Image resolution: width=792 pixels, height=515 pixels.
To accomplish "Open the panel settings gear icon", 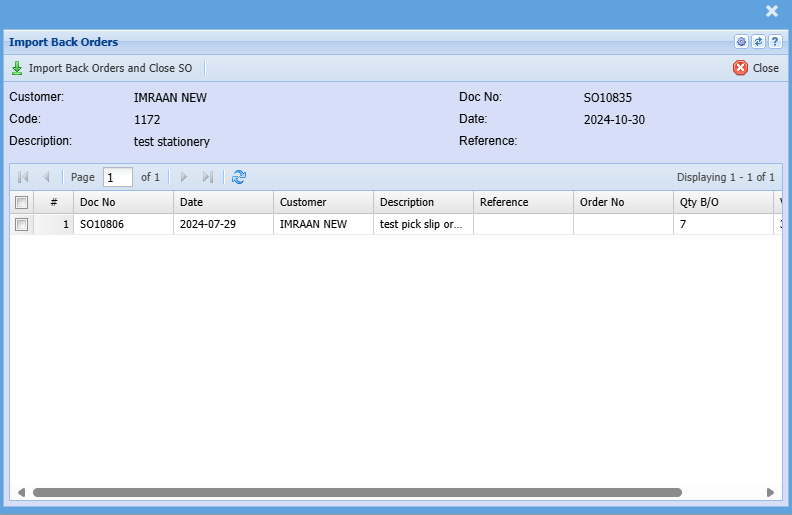I will coord(741,42).
